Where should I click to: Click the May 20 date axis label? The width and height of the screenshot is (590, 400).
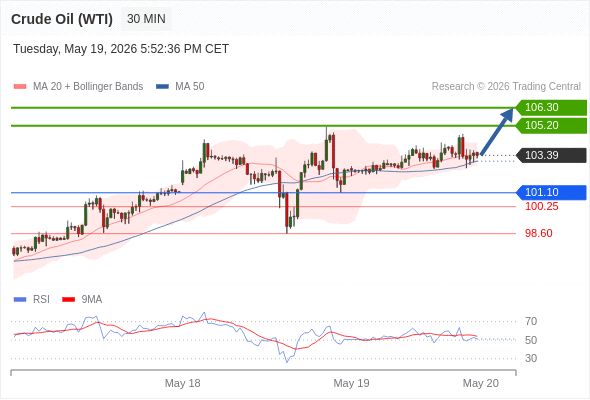(x=481, y=383)
